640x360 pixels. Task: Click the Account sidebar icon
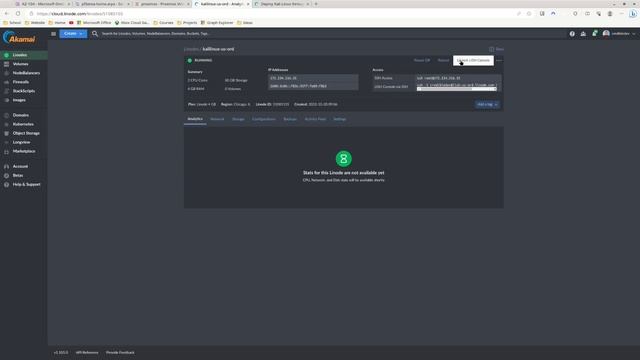(6, 167)
